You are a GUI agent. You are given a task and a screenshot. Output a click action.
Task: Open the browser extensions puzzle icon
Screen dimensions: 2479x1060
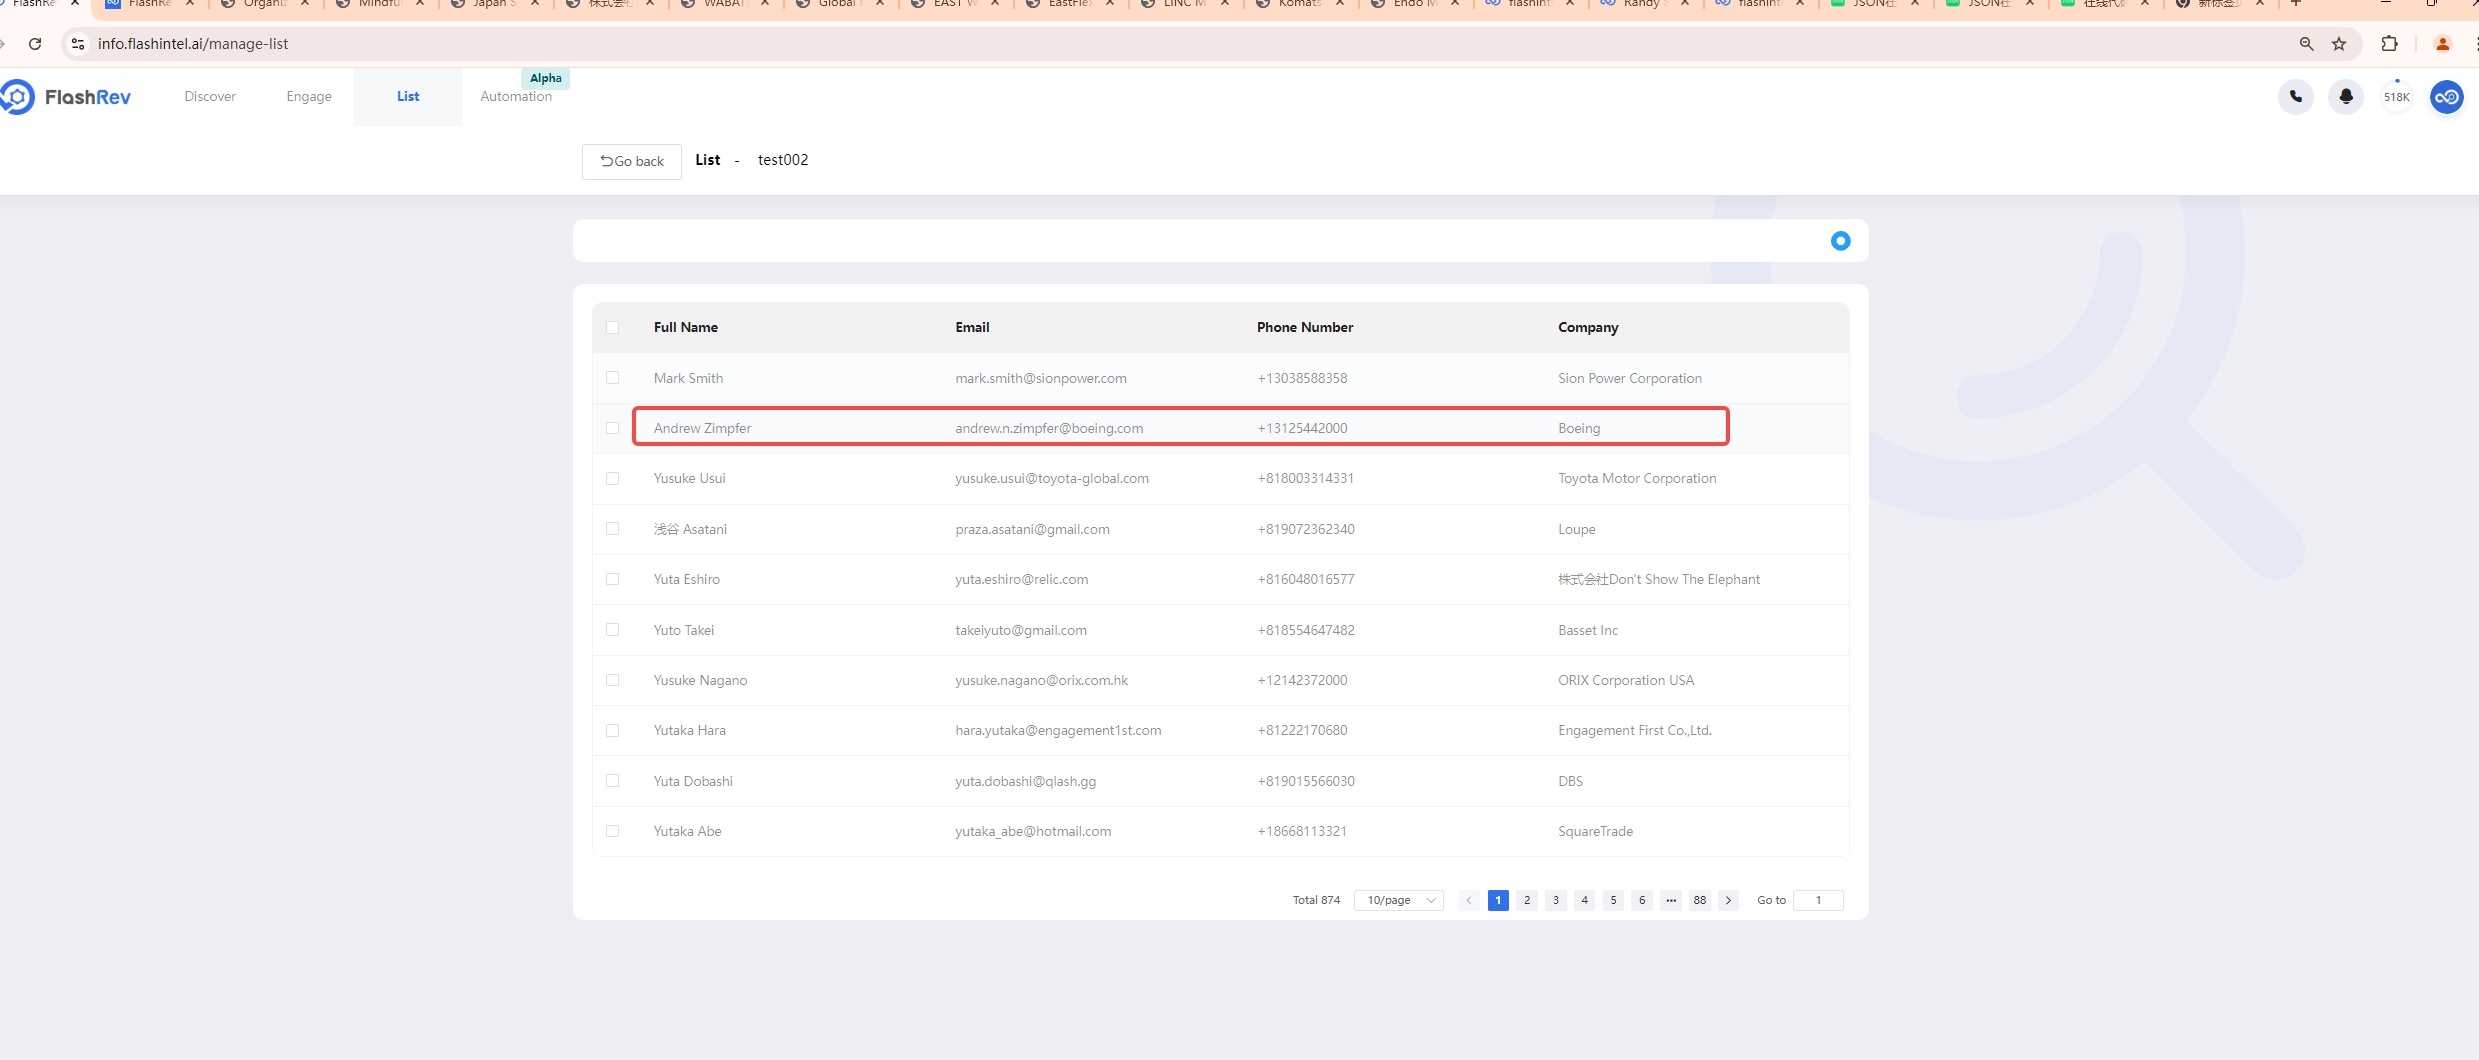pos(2389,44)
